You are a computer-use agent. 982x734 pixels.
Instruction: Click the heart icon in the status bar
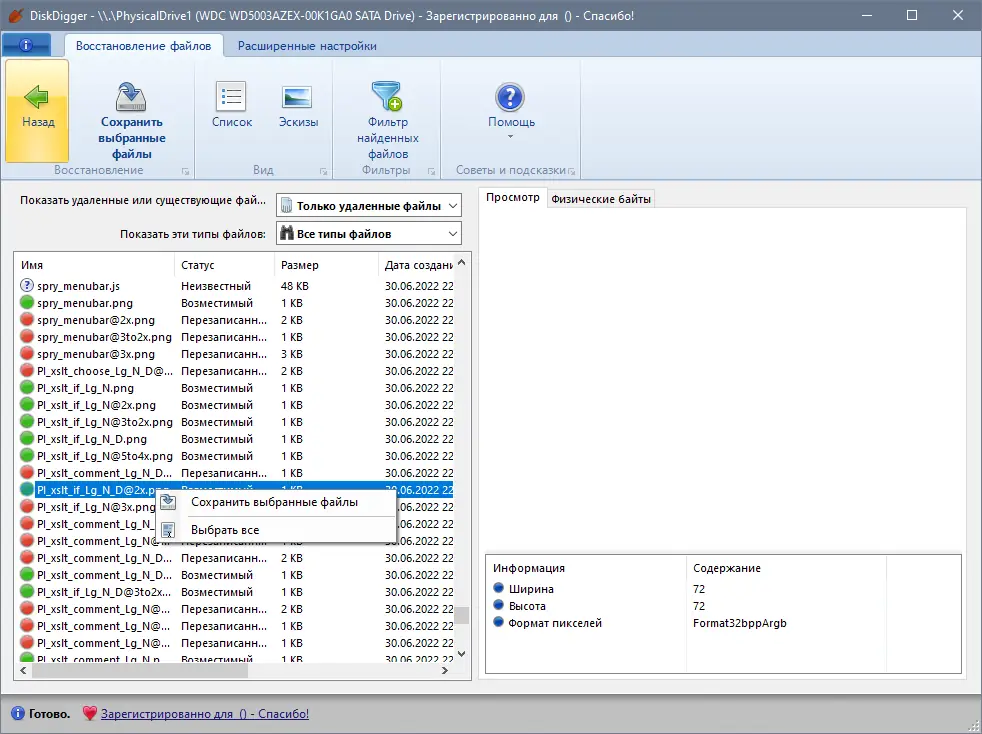coord(89,714)
